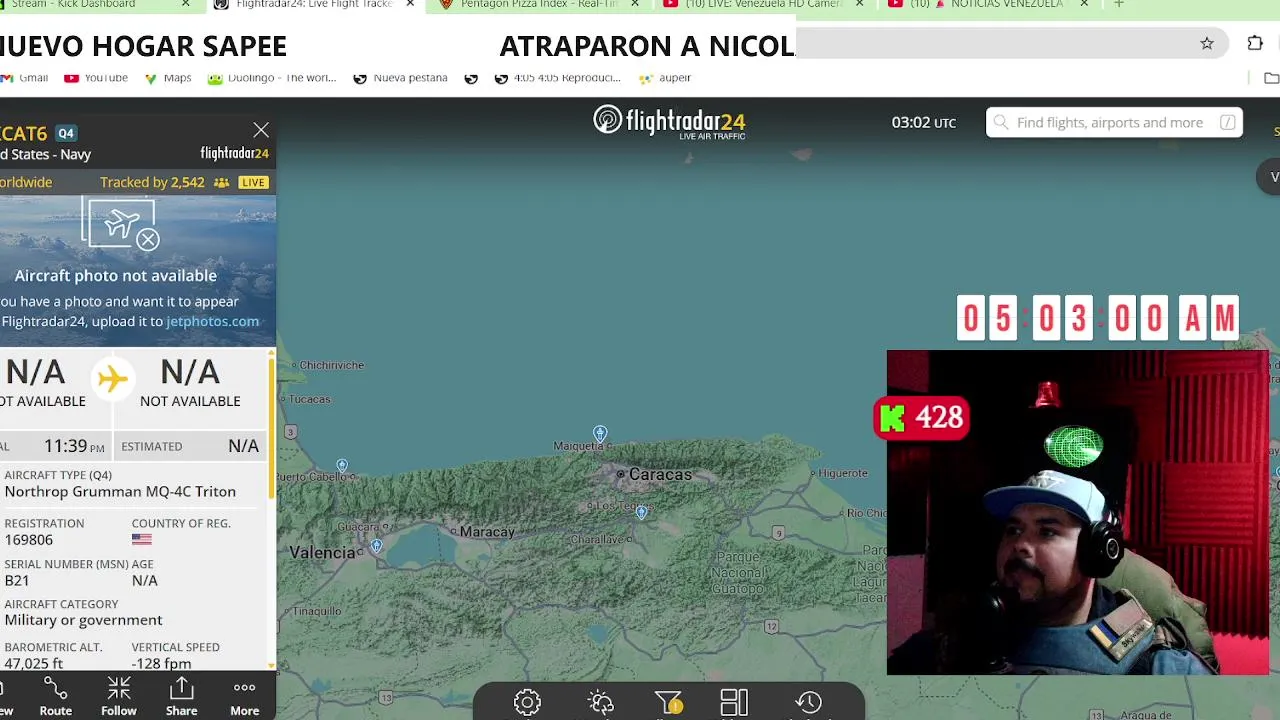Open map Settings gear icon

click(527, 702)
